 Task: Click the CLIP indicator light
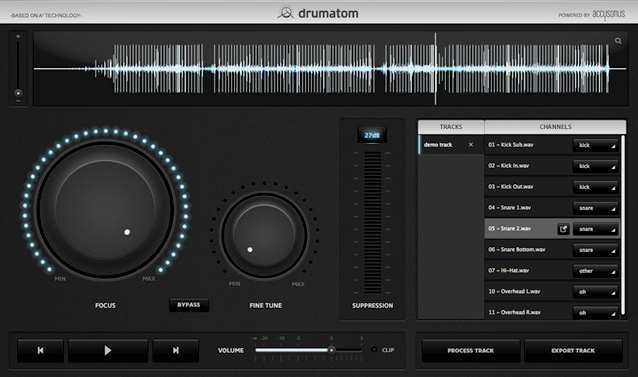pyautogui.click(x=374, y=350)
